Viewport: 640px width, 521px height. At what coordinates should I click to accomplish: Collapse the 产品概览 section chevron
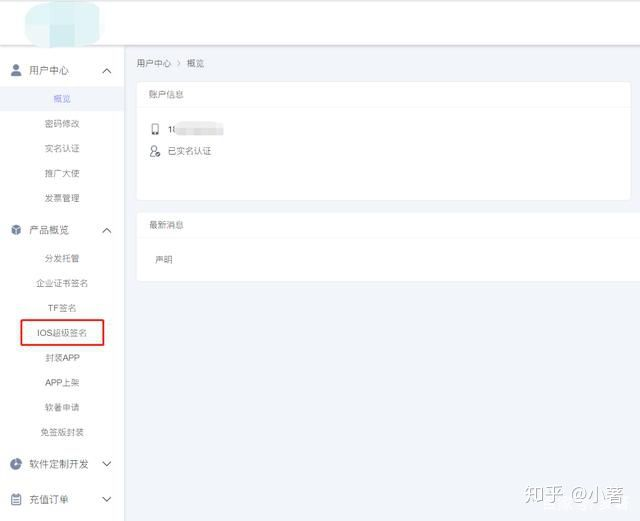click(107, 230)
